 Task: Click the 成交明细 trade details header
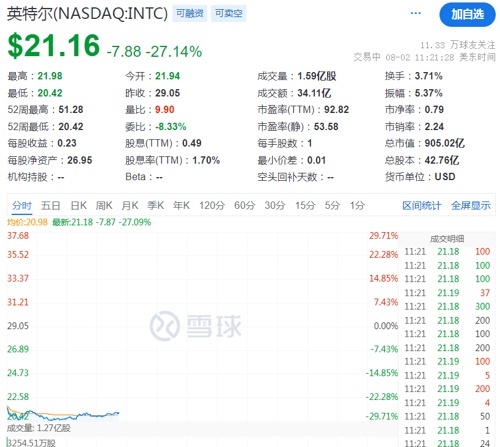click(x=447, y=239)
